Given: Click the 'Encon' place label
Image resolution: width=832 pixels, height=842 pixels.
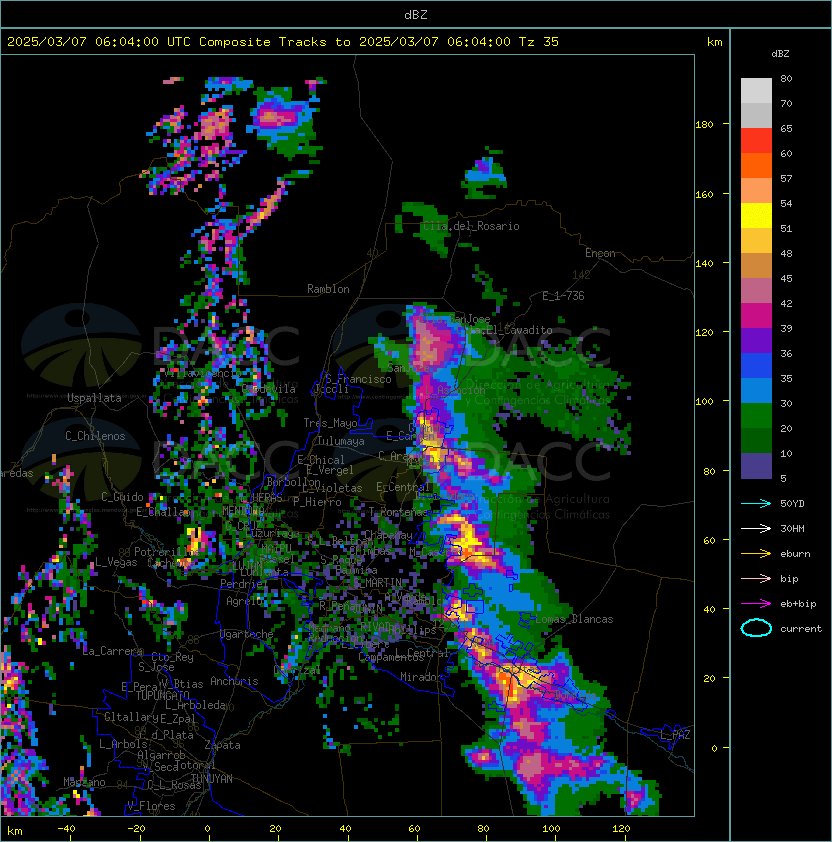Looking at the screenshot, I should [600, 253].
